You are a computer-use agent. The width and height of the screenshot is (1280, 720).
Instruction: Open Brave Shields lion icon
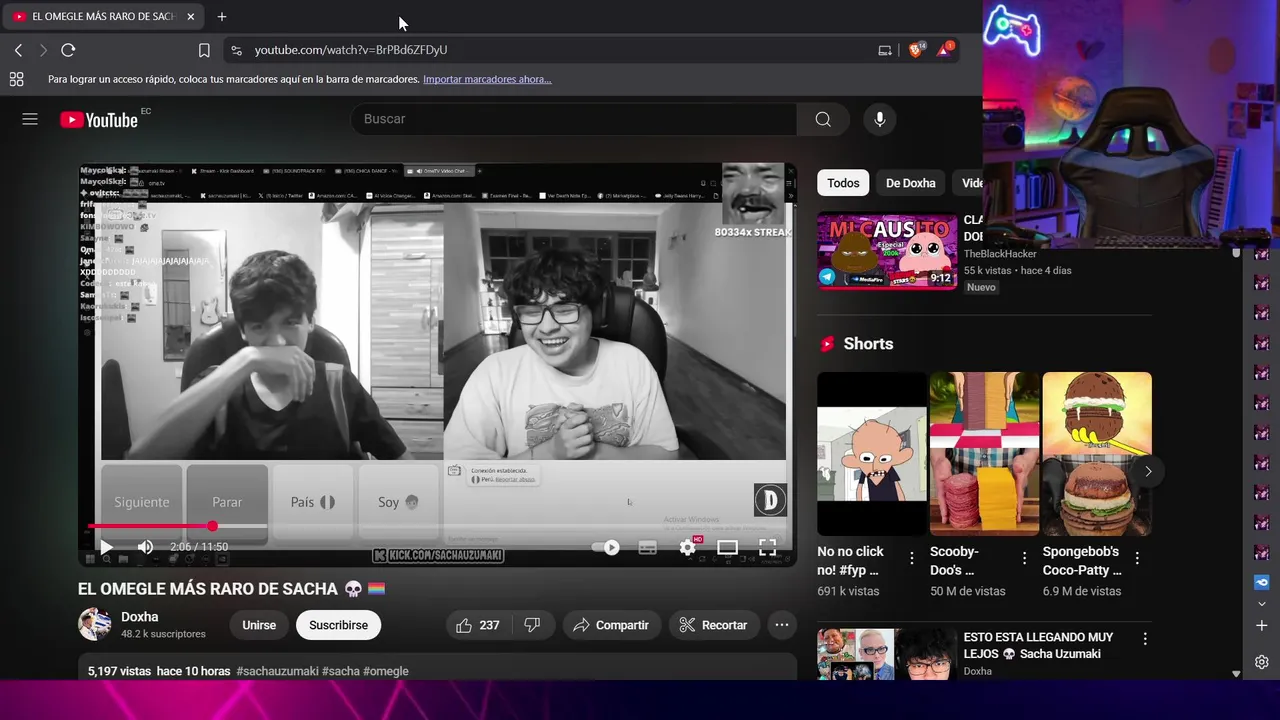(x=916, y=50)
